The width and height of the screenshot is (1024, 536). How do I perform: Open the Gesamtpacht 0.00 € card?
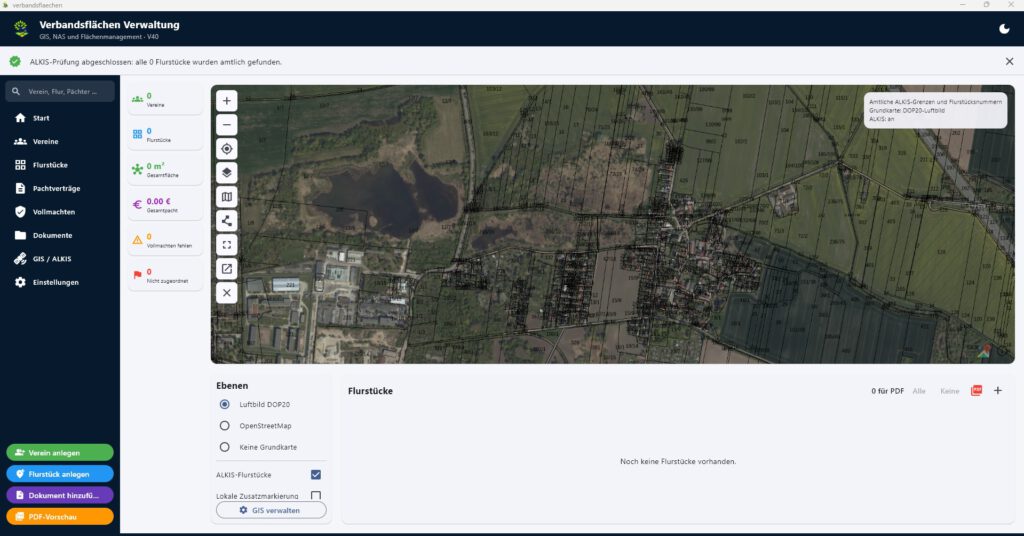(165, 206)
